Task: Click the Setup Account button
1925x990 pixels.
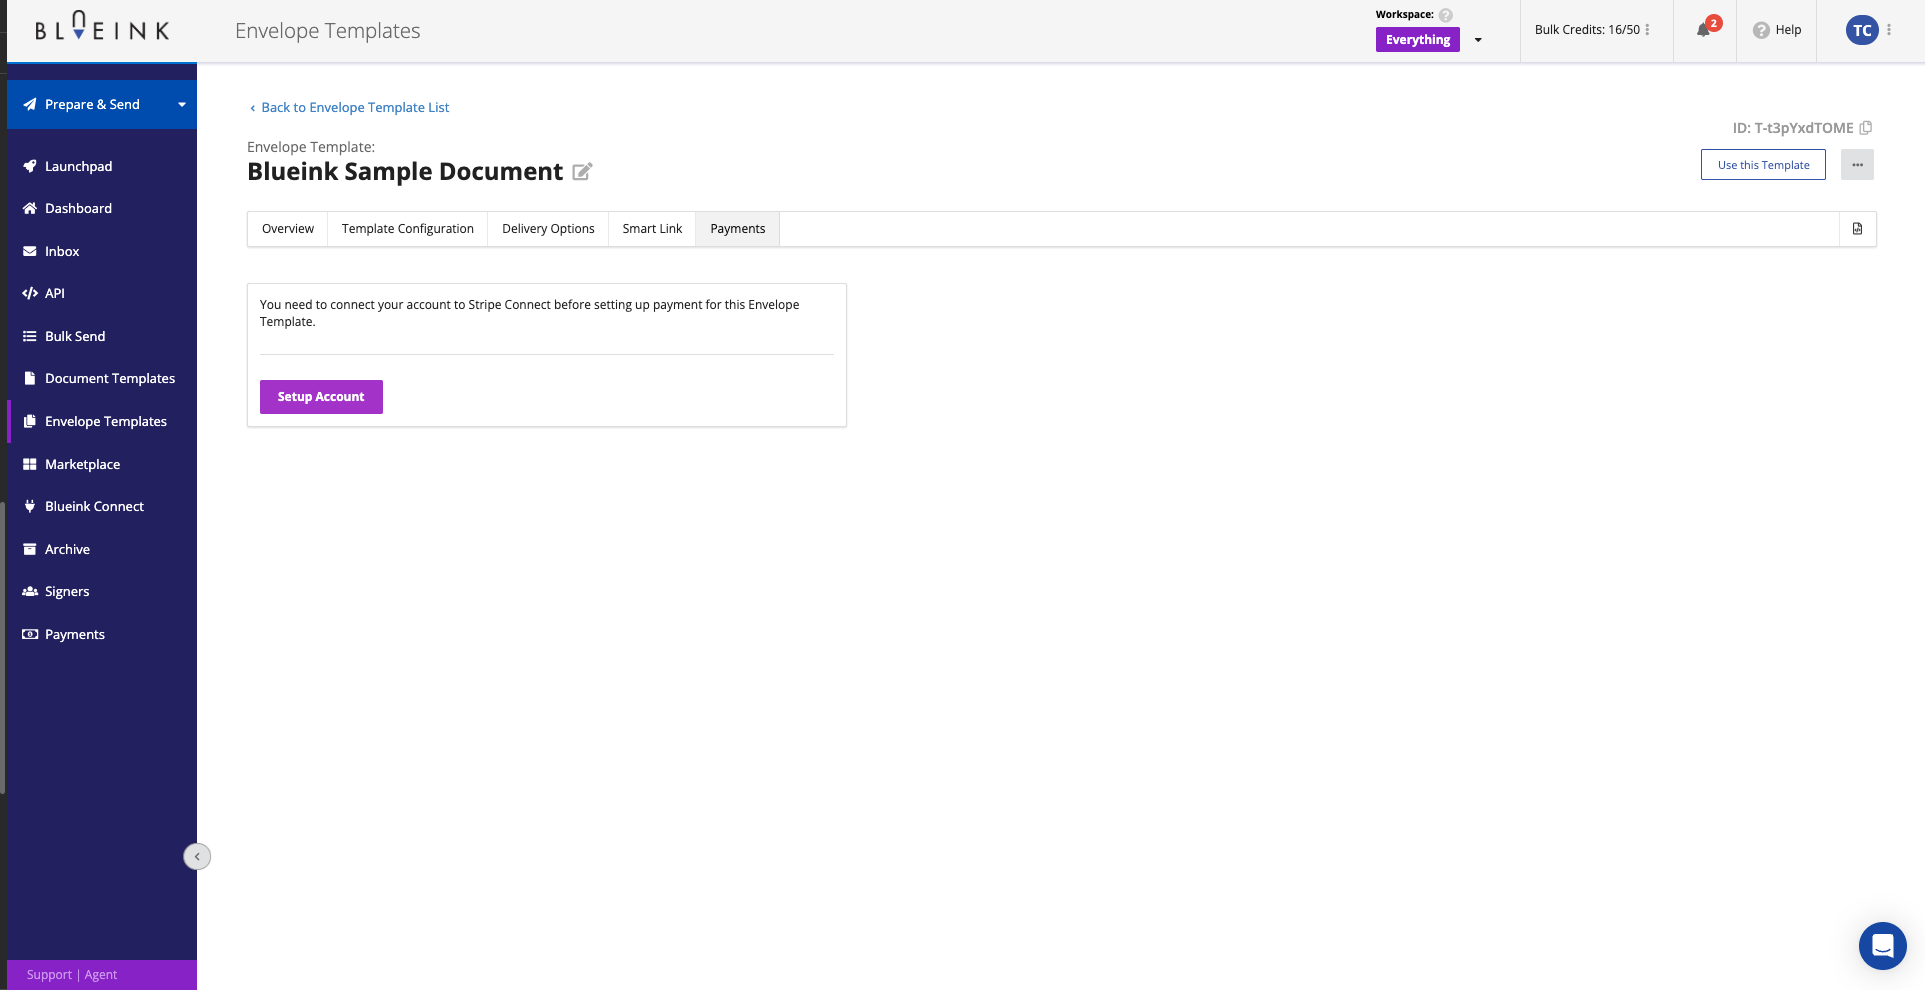Action: [321, 397]
